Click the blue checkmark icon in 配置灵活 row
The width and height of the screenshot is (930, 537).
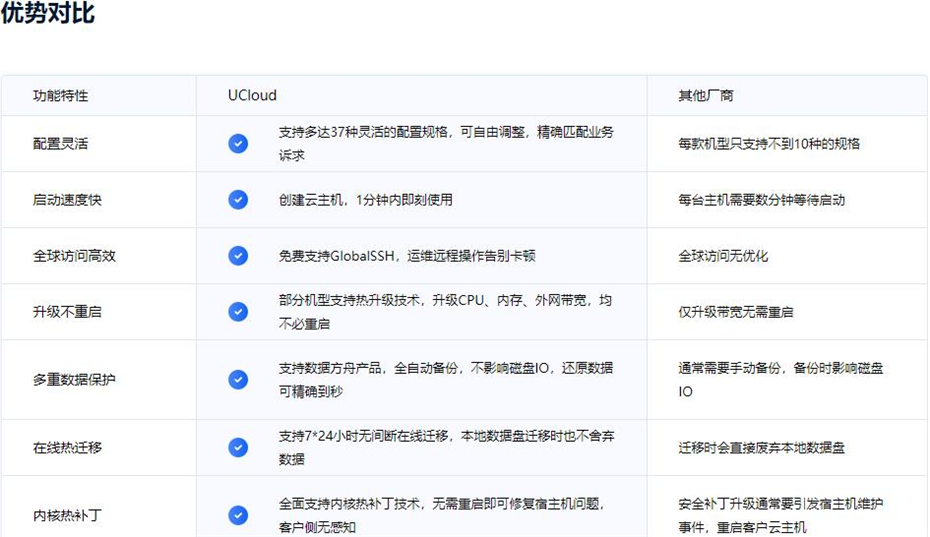pos(238,144)
